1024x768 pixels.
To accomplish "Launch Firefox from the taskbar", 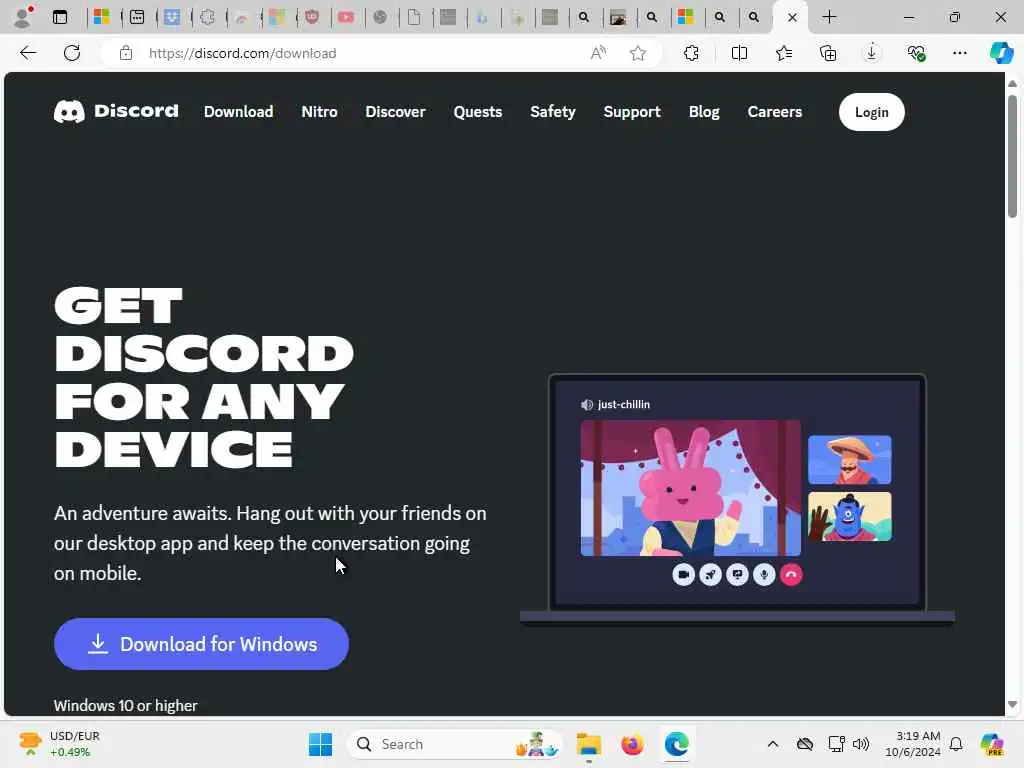I will [x=632, y=744].
